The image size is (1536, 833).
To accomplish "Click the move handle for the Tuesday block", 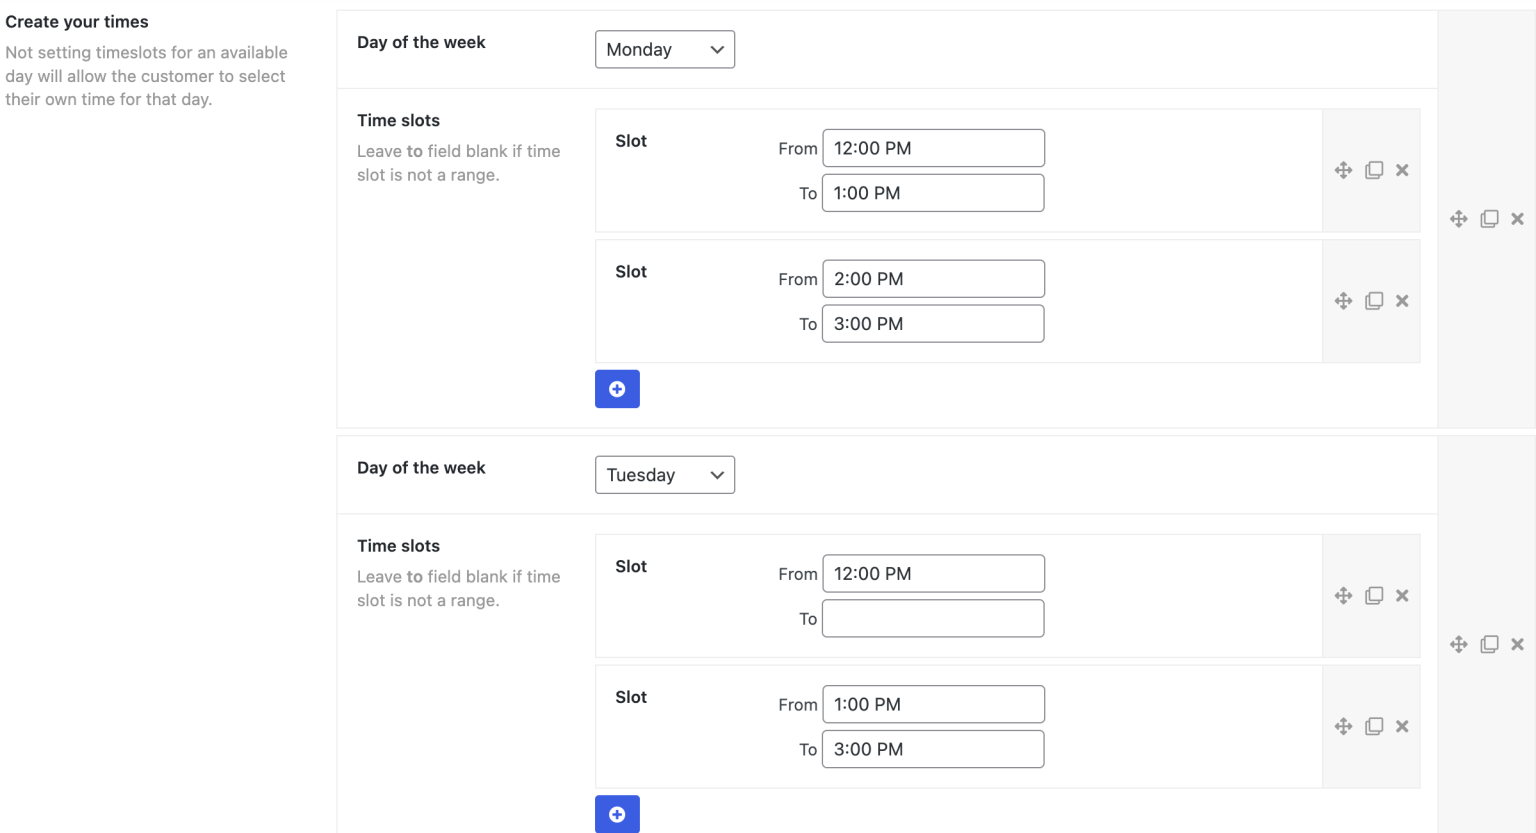I will [x=1459, y=644].
